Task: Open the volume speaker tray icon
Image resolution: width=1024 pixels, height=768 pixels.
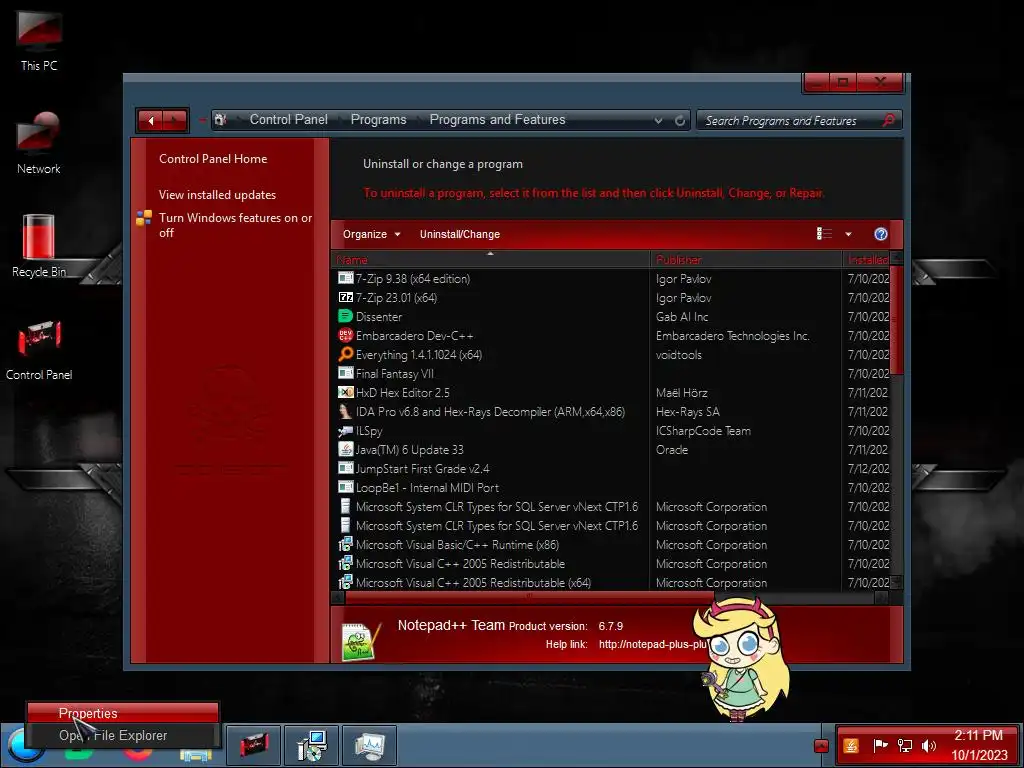Action: [x=928, y=745]
